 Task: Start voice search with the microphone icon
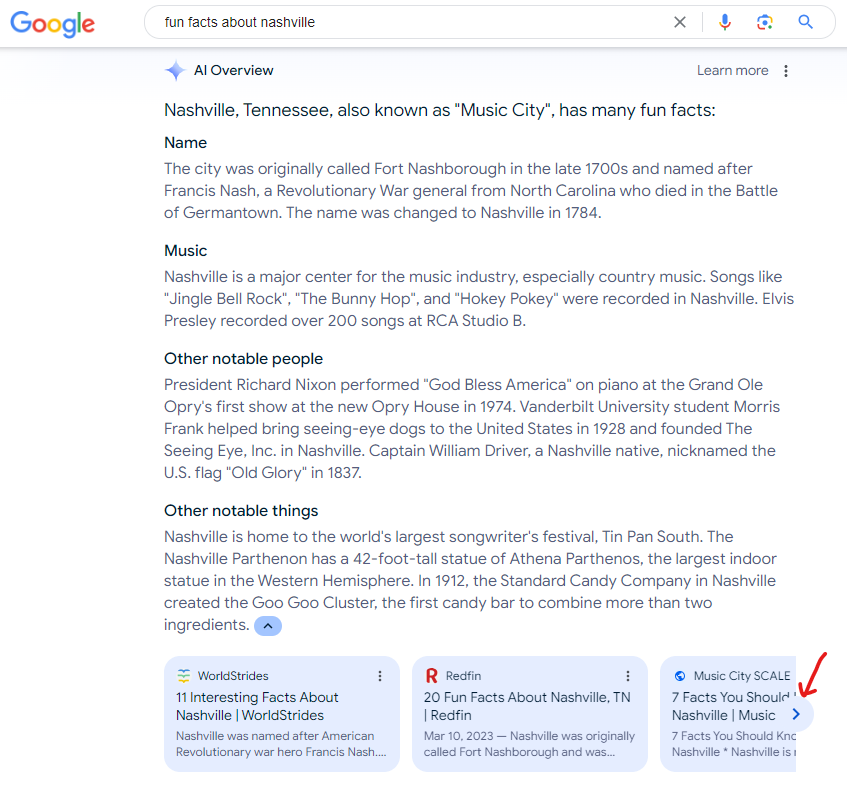click(725, 22)
